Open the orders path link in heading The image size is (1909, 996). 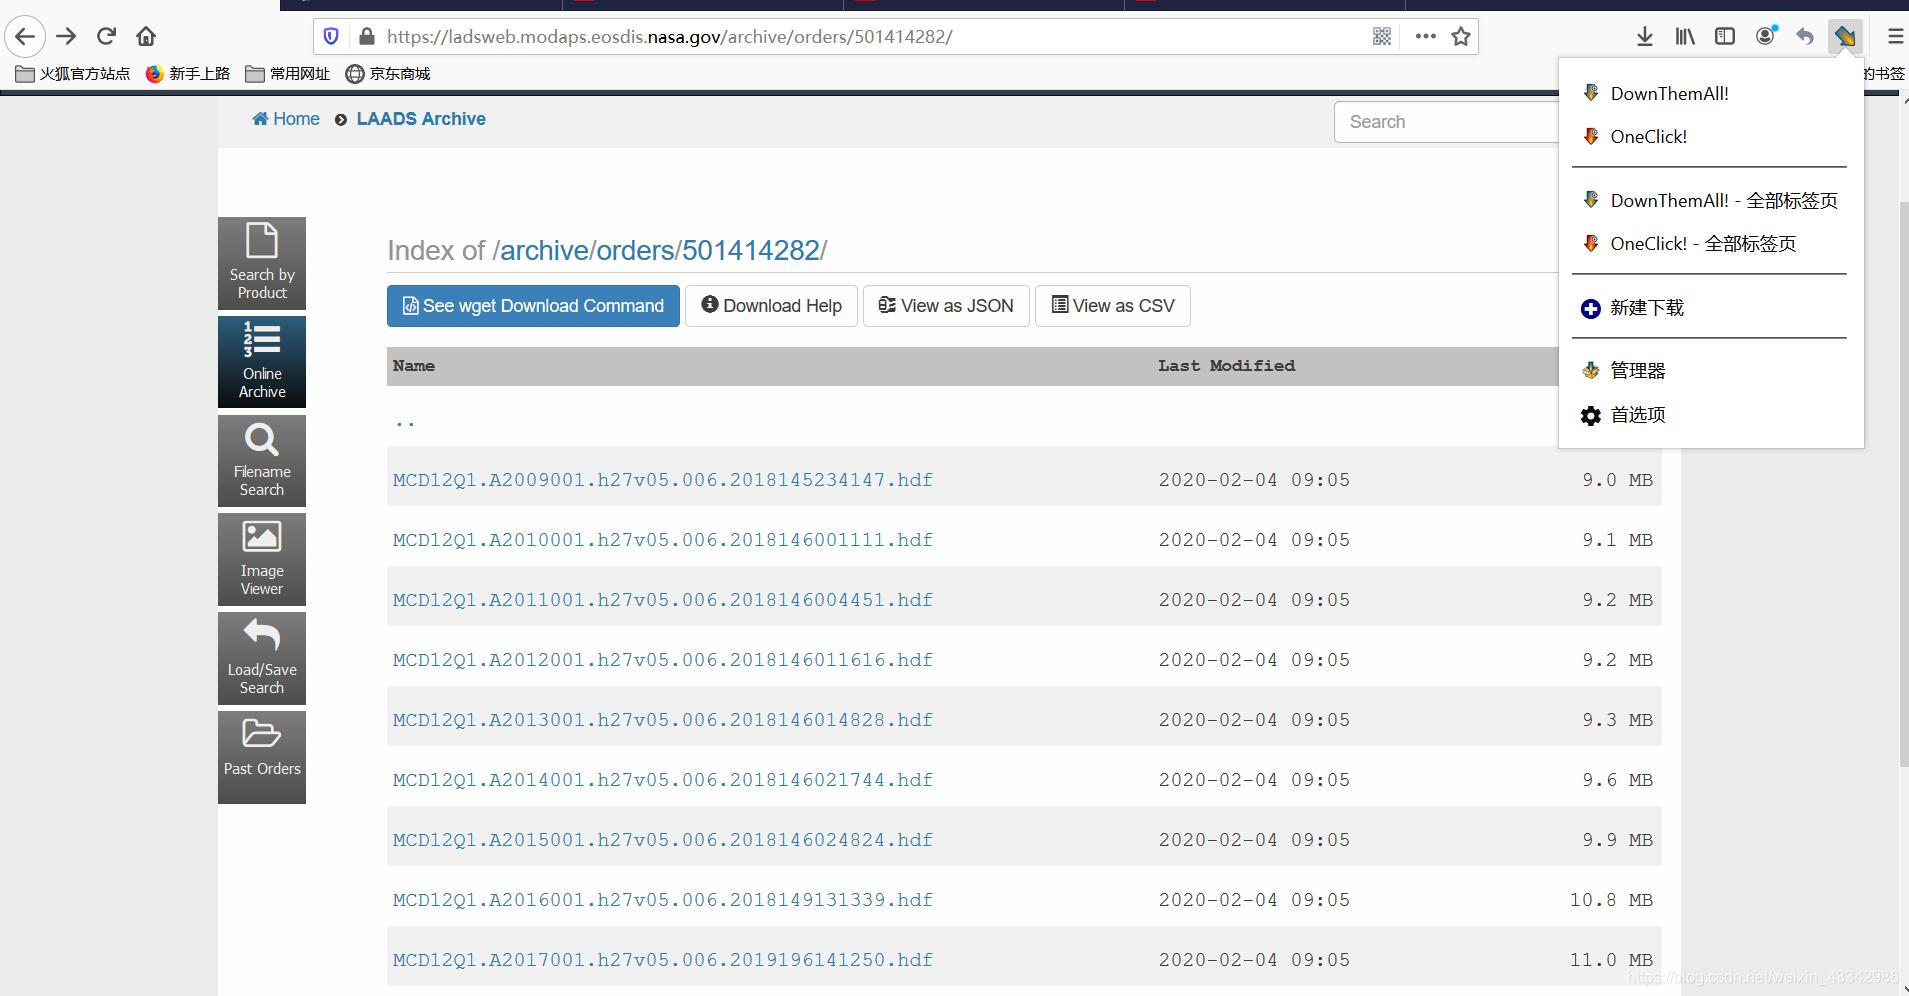636,250
